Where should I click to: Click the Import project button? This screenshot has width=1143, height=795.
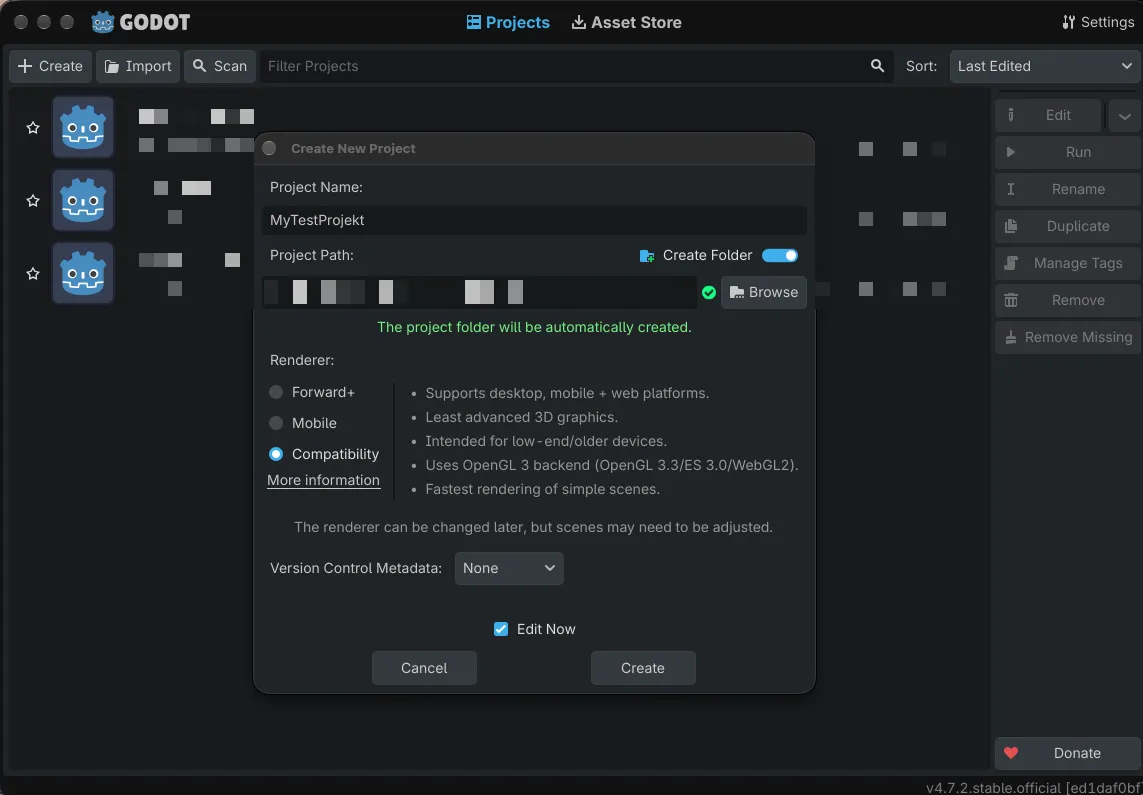138,66
